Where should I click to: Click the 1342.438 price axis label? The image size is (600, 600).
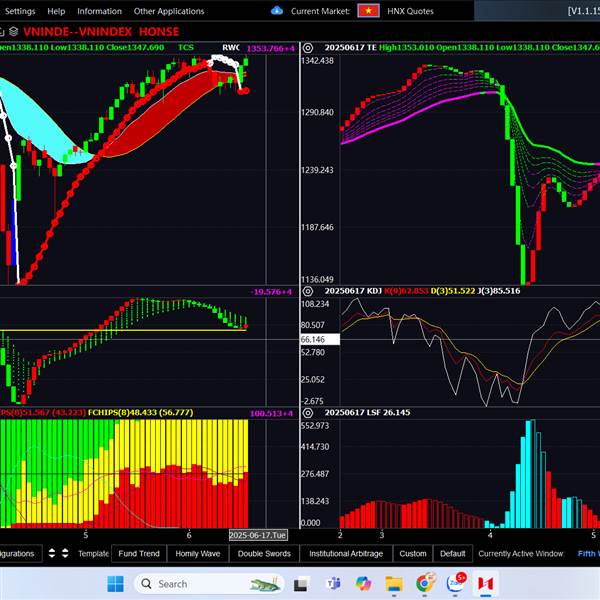click(317, 60)
